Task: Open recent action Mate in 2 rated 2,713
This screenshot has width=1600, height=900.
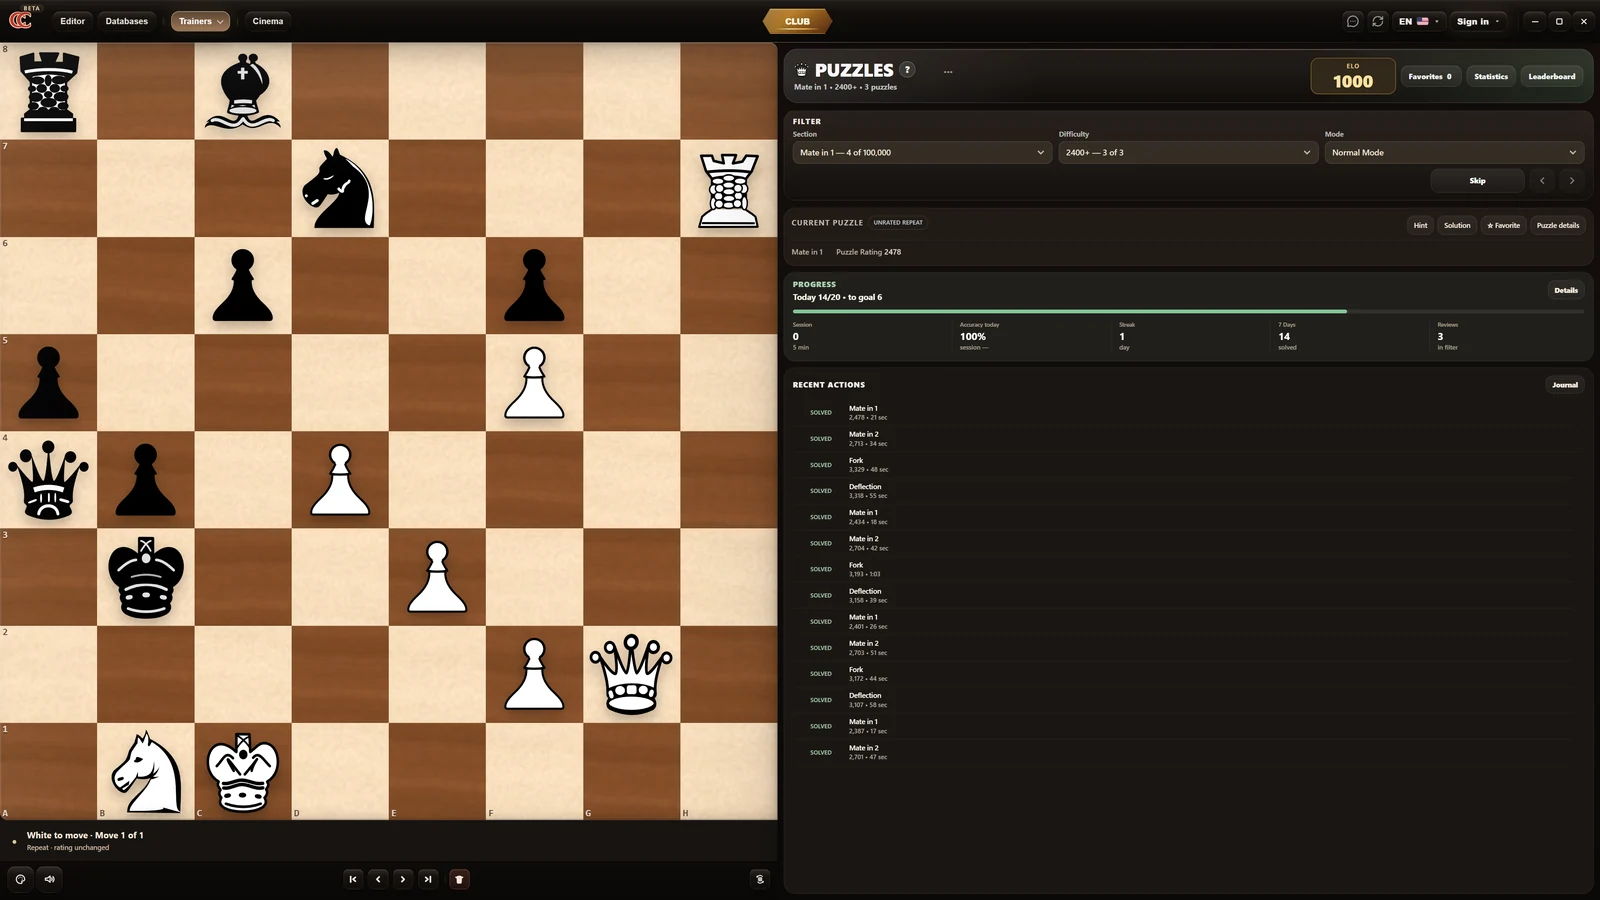Action: tap(1188, 438)
